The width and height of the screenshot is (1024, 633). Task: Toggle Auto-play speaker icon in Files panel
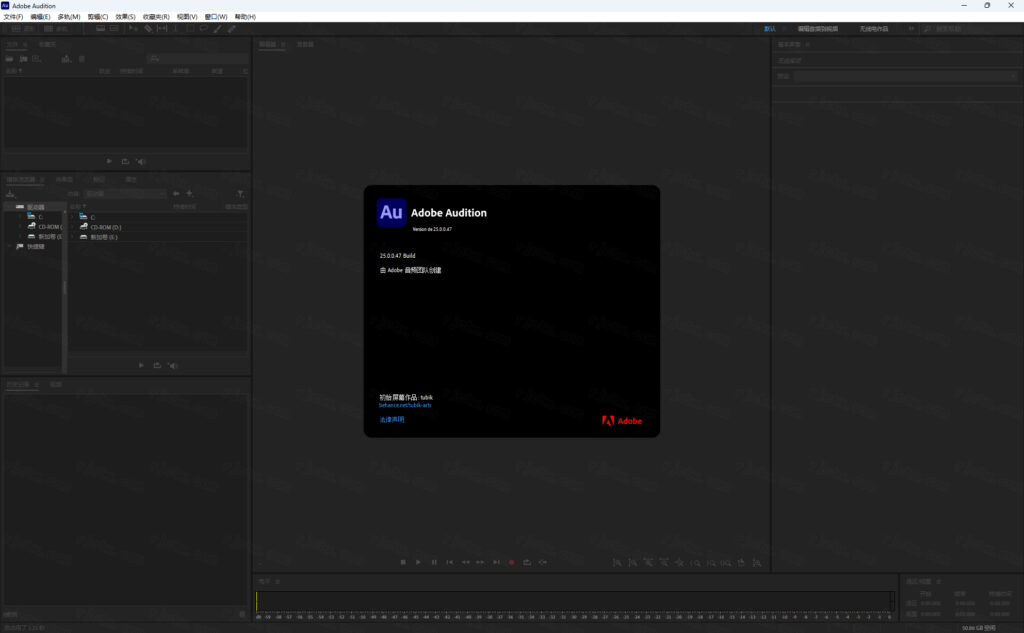click(x=141, y=161)
